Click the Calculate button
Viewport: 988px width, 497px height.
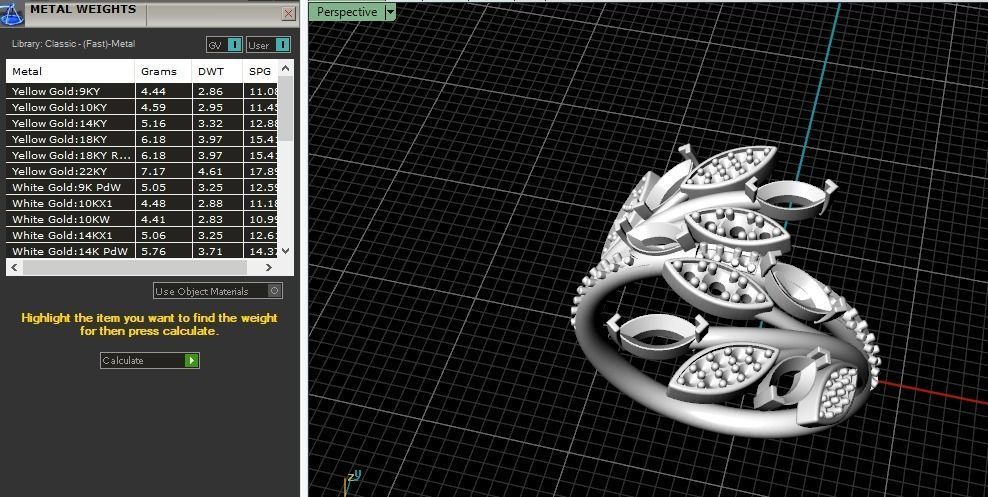click(x=150, y=360)
